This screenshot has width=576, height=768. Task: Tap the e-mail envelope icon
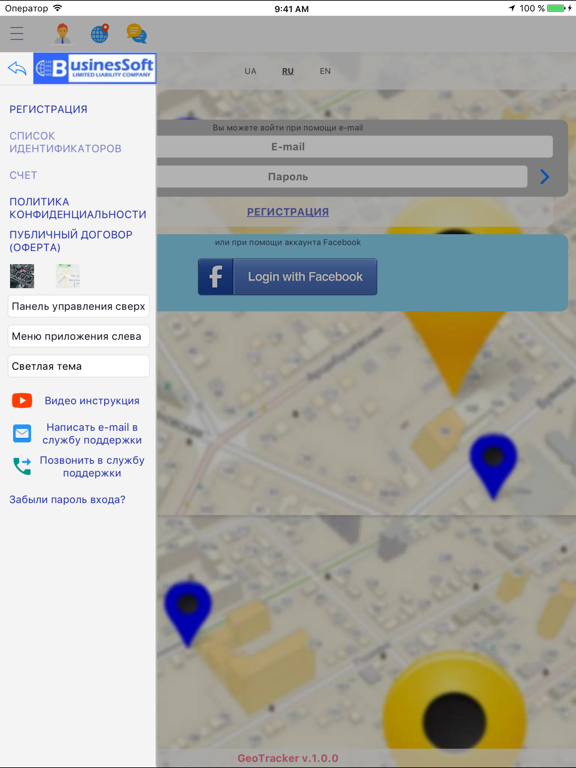click(22, 433)
